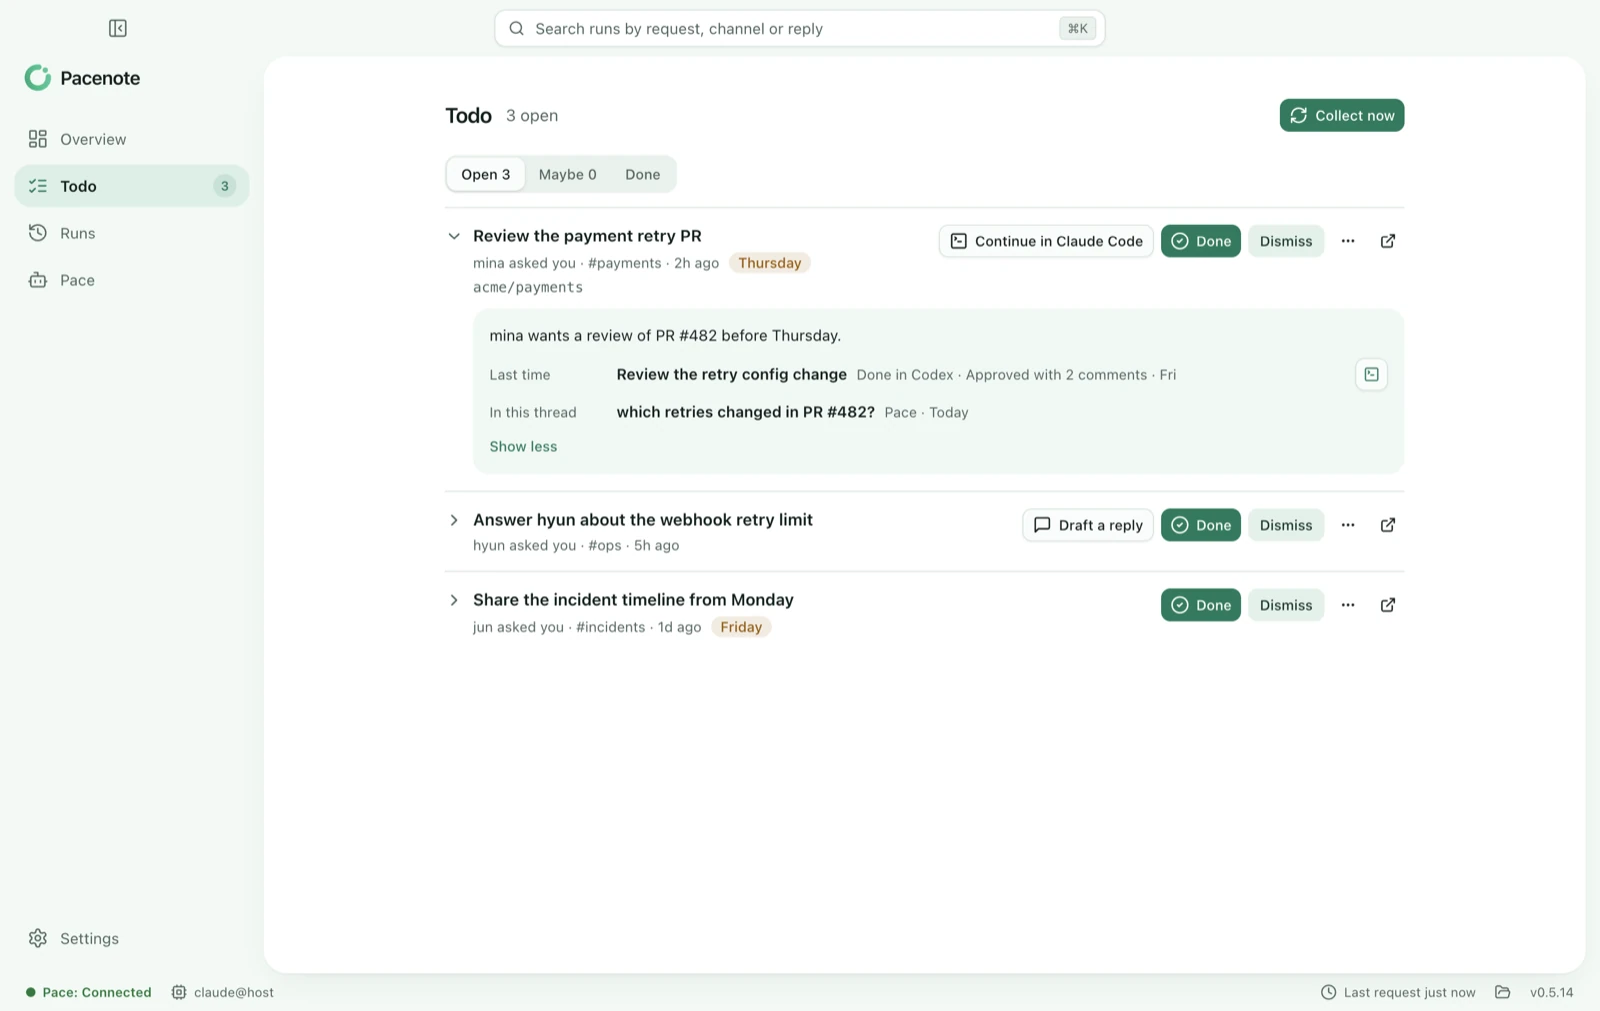This screenshot has height=1011, width=1600.
Task: Open the Todo sidebar item
Action: click(131, 186)
